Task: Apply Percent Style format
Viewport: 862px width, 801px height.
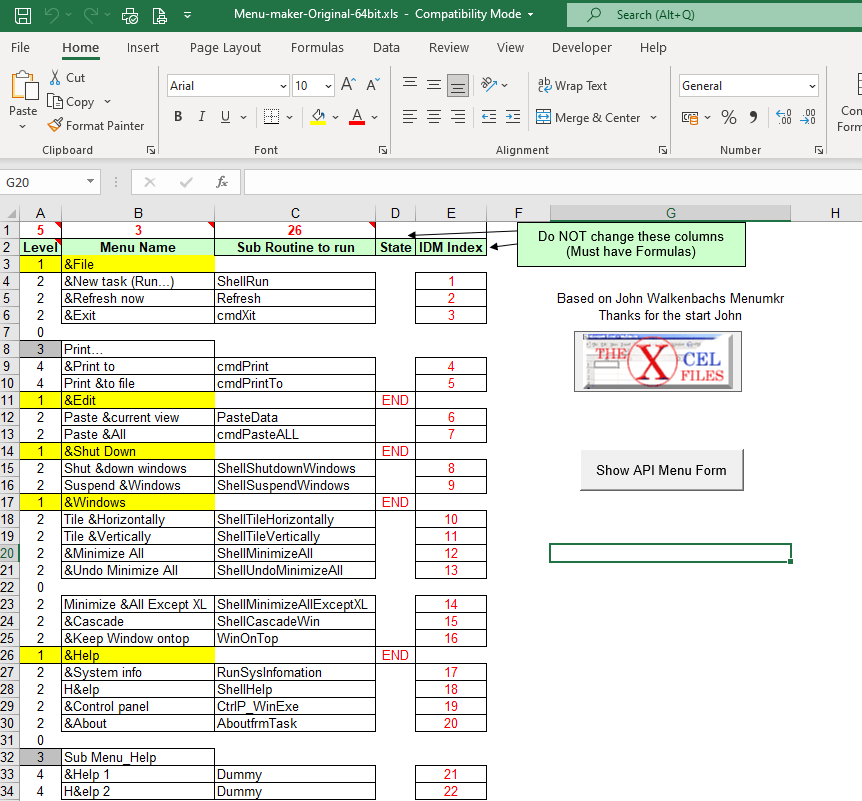Action: (x=729, y=117)
